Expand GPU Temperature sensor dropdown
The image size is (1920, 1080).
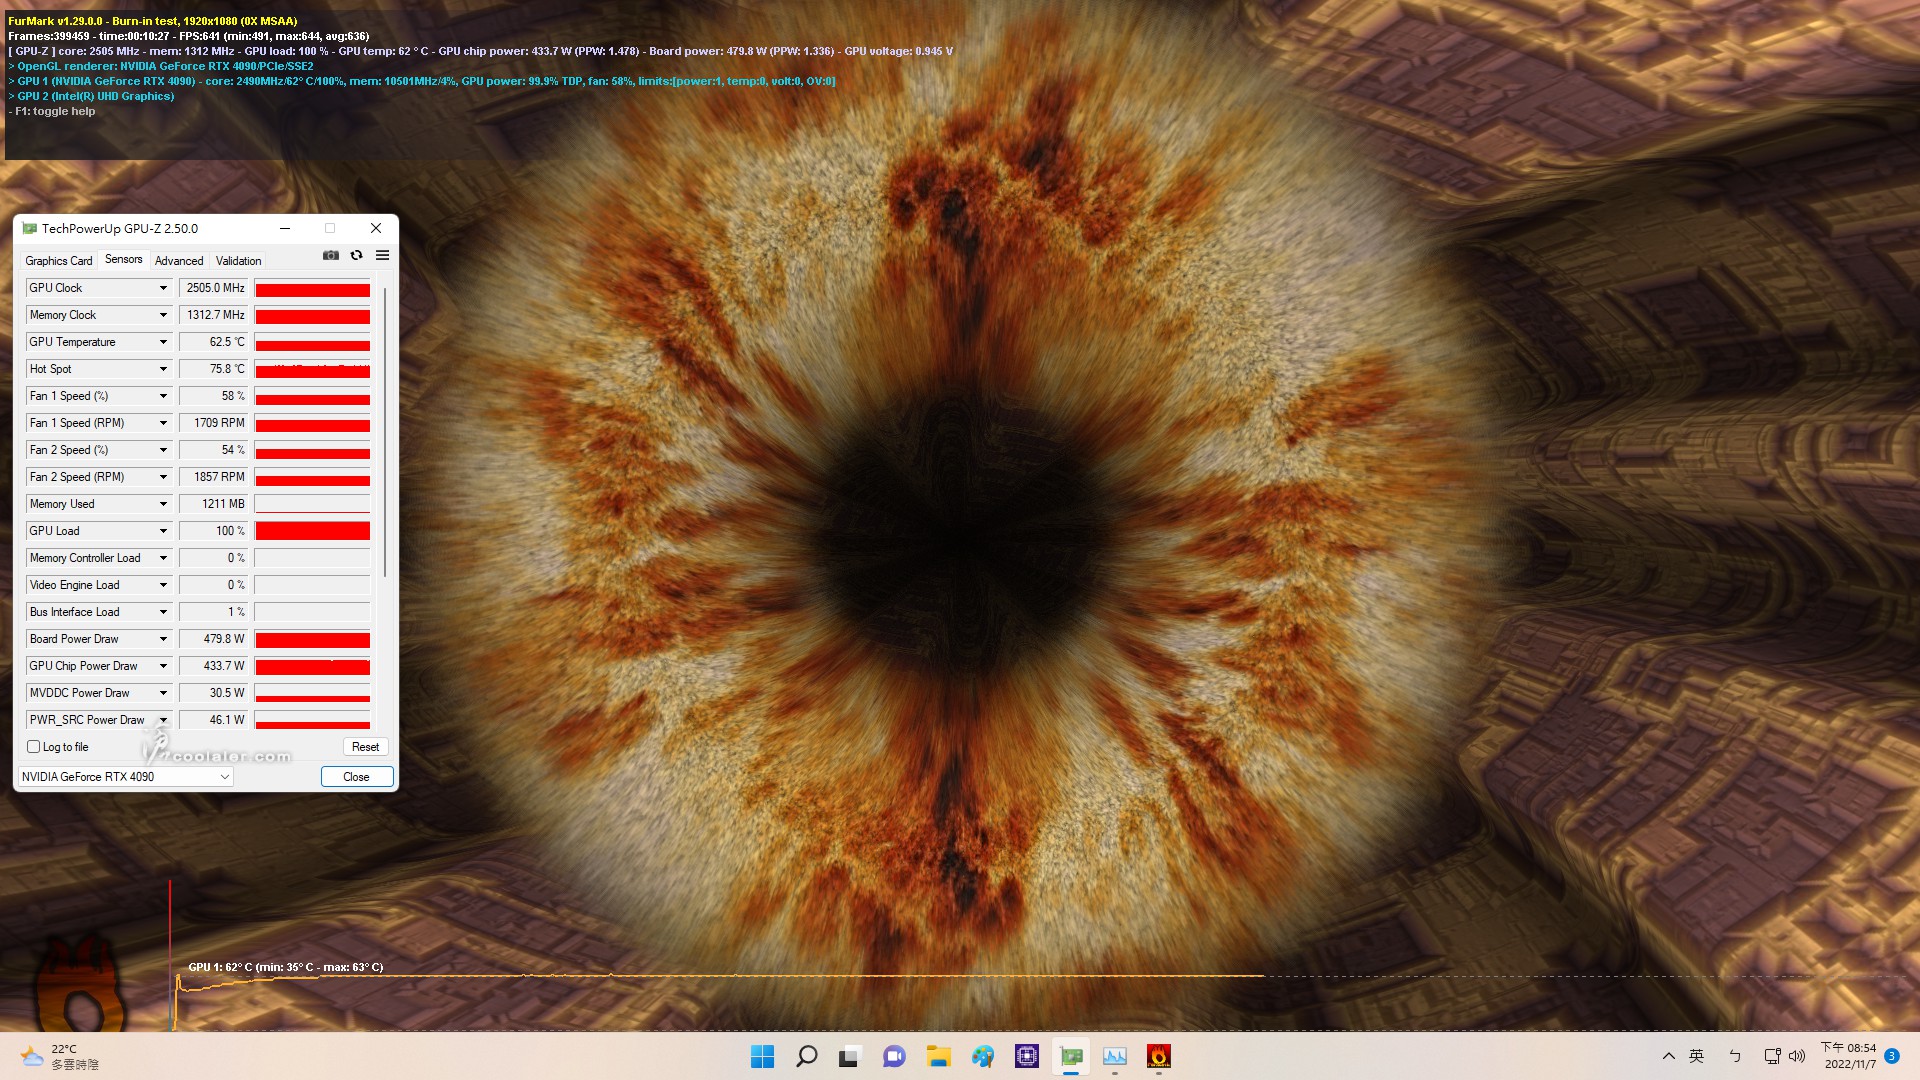tap(163, 342)
